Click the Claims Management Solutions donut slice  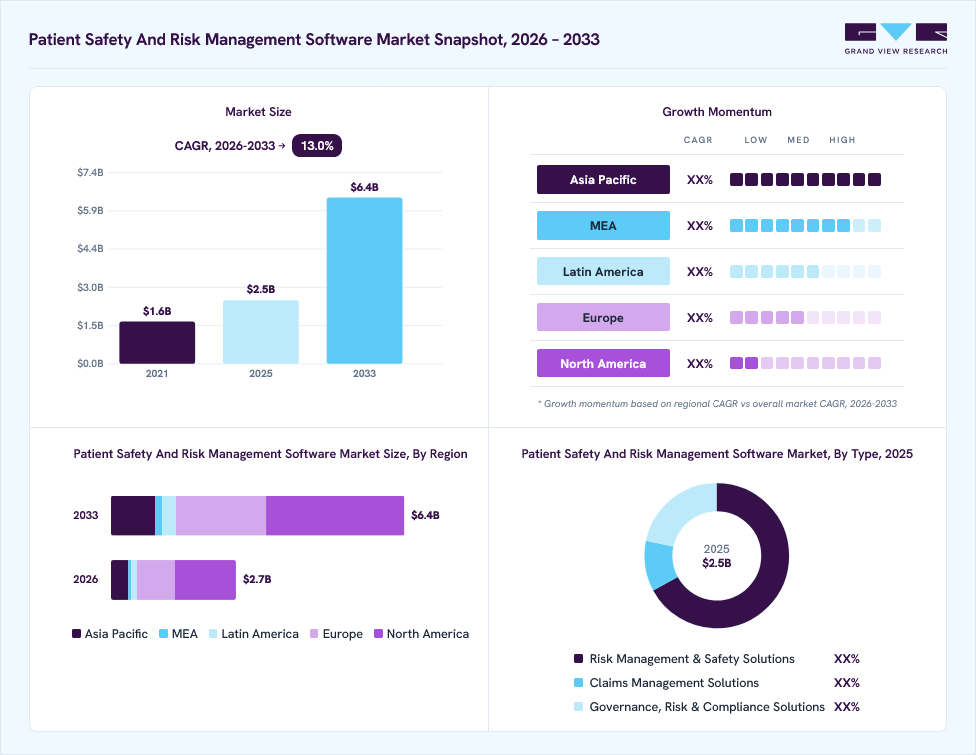(x=660, y=563)
